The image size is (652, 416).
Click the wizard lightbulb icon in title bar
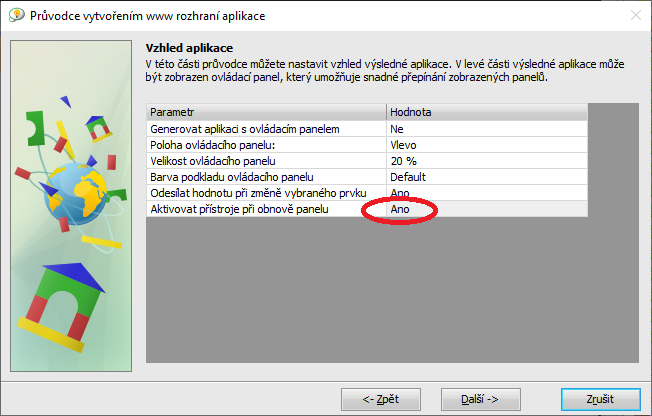pyautogui.click(x=16, y=15)
